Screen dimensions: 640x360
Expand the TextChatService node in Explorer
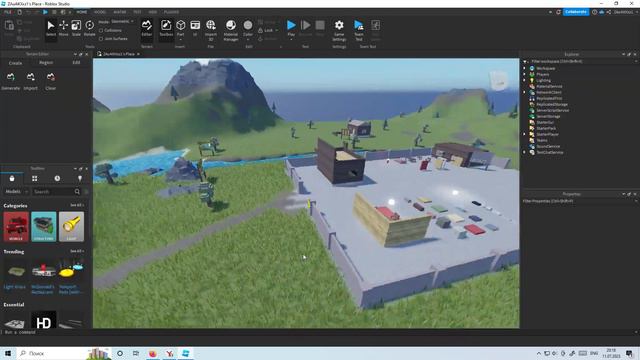coord(524,152)
